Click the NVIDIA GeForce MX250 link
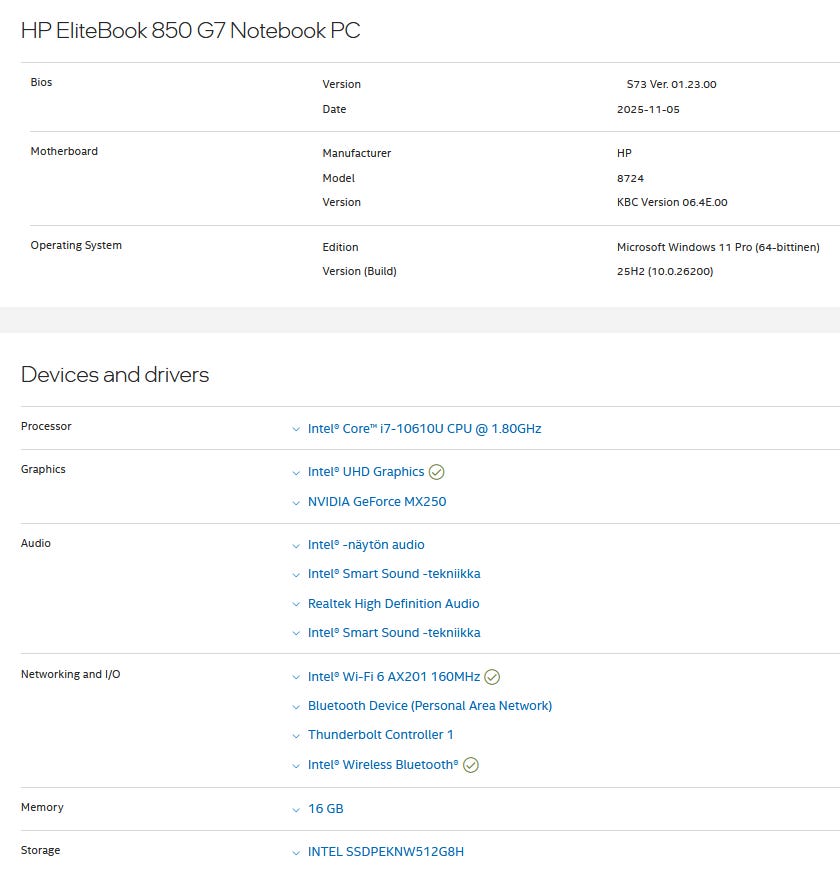840x871 pixels. 377,502
